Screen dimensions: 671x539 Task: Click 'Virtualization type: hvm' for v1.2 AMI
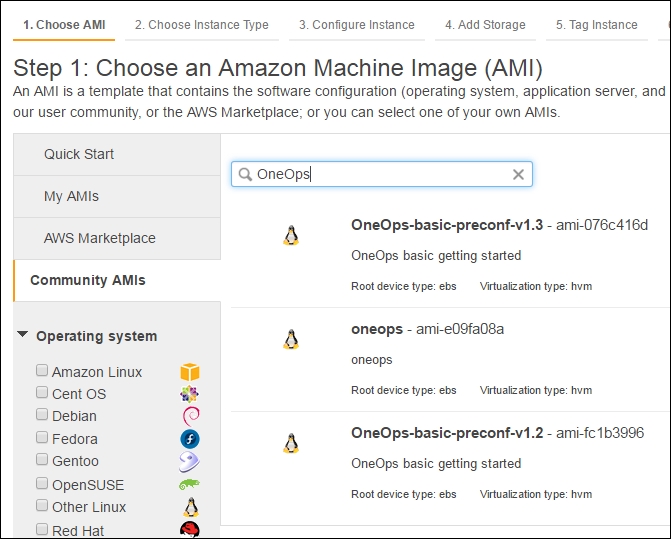tap(536, 494)
